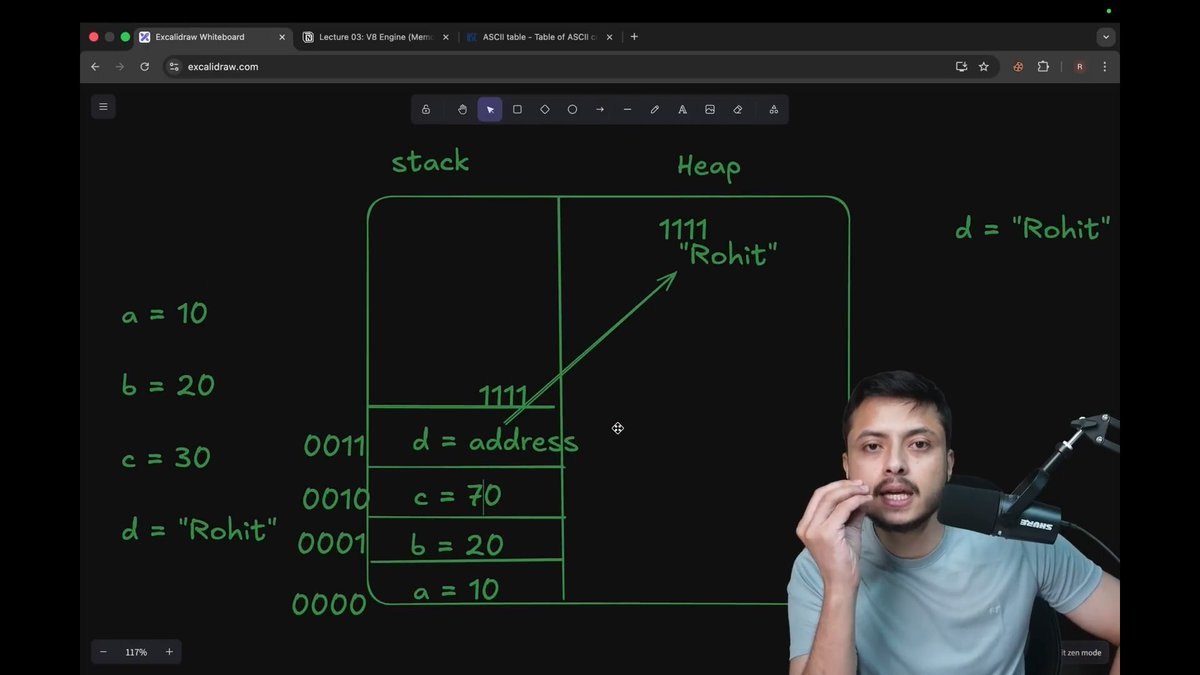Switch to the Lecture 03: V8 Engine tab

[376, 37]
